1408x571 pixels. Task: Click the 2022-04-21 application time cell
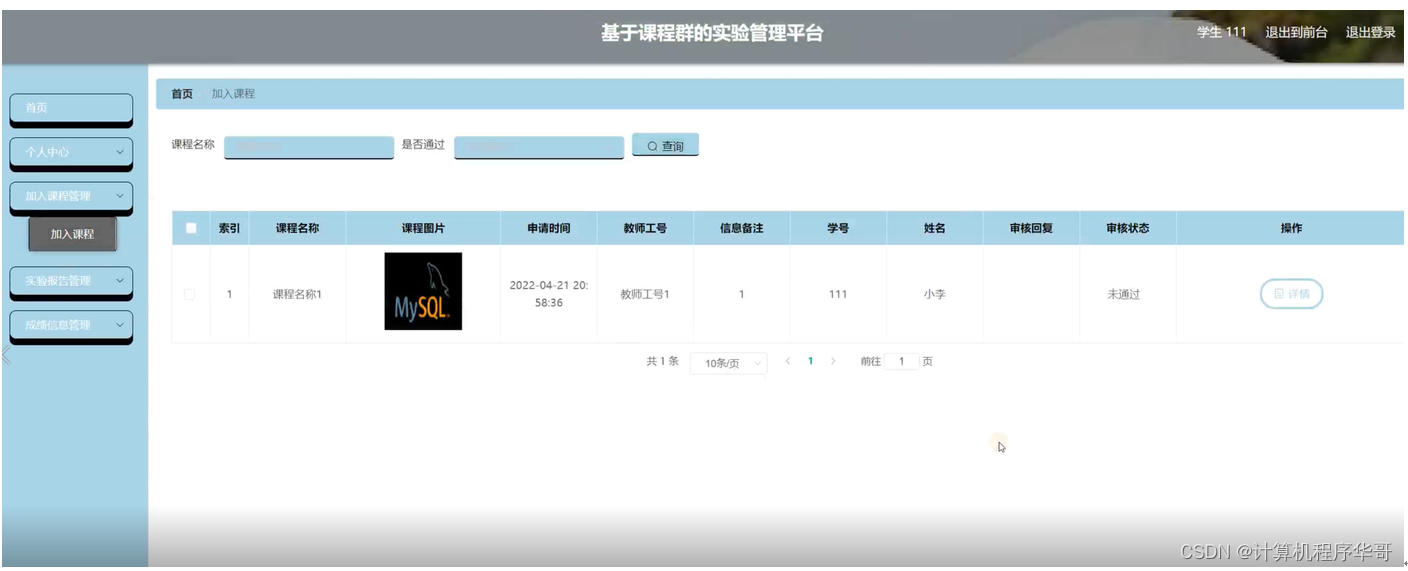(549, 294)
